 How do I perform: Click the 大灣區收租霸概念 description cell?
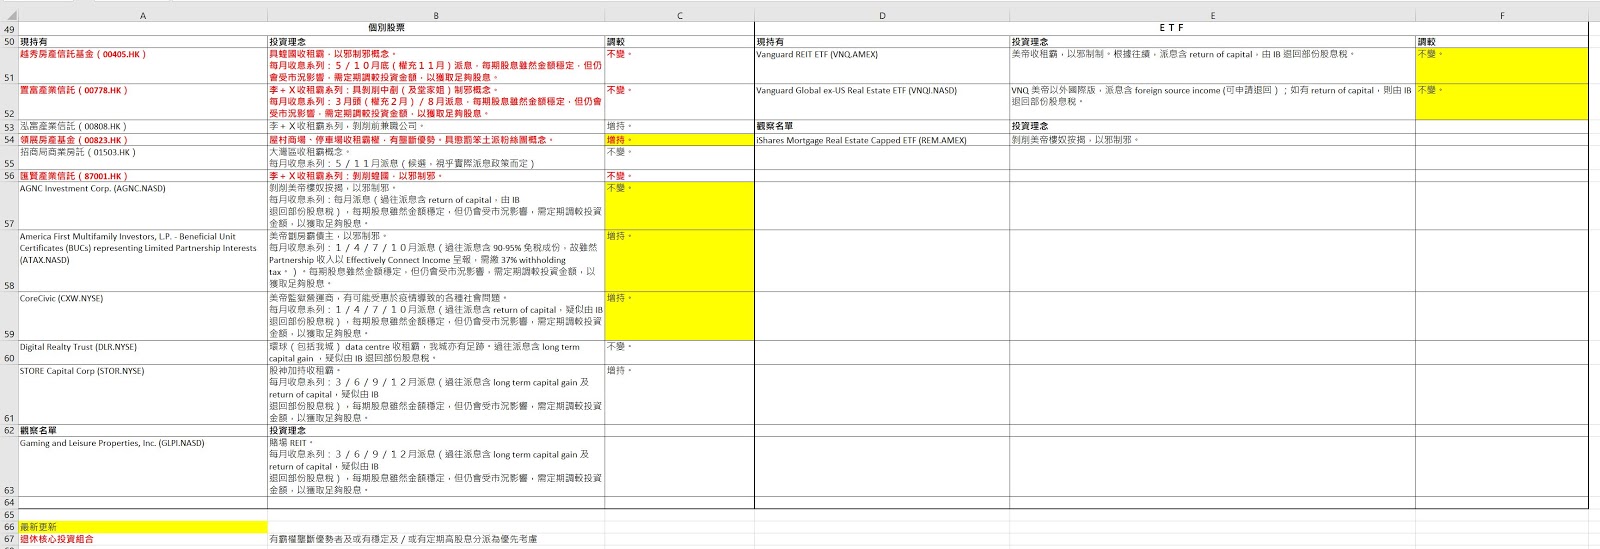(x=436, y=158)
